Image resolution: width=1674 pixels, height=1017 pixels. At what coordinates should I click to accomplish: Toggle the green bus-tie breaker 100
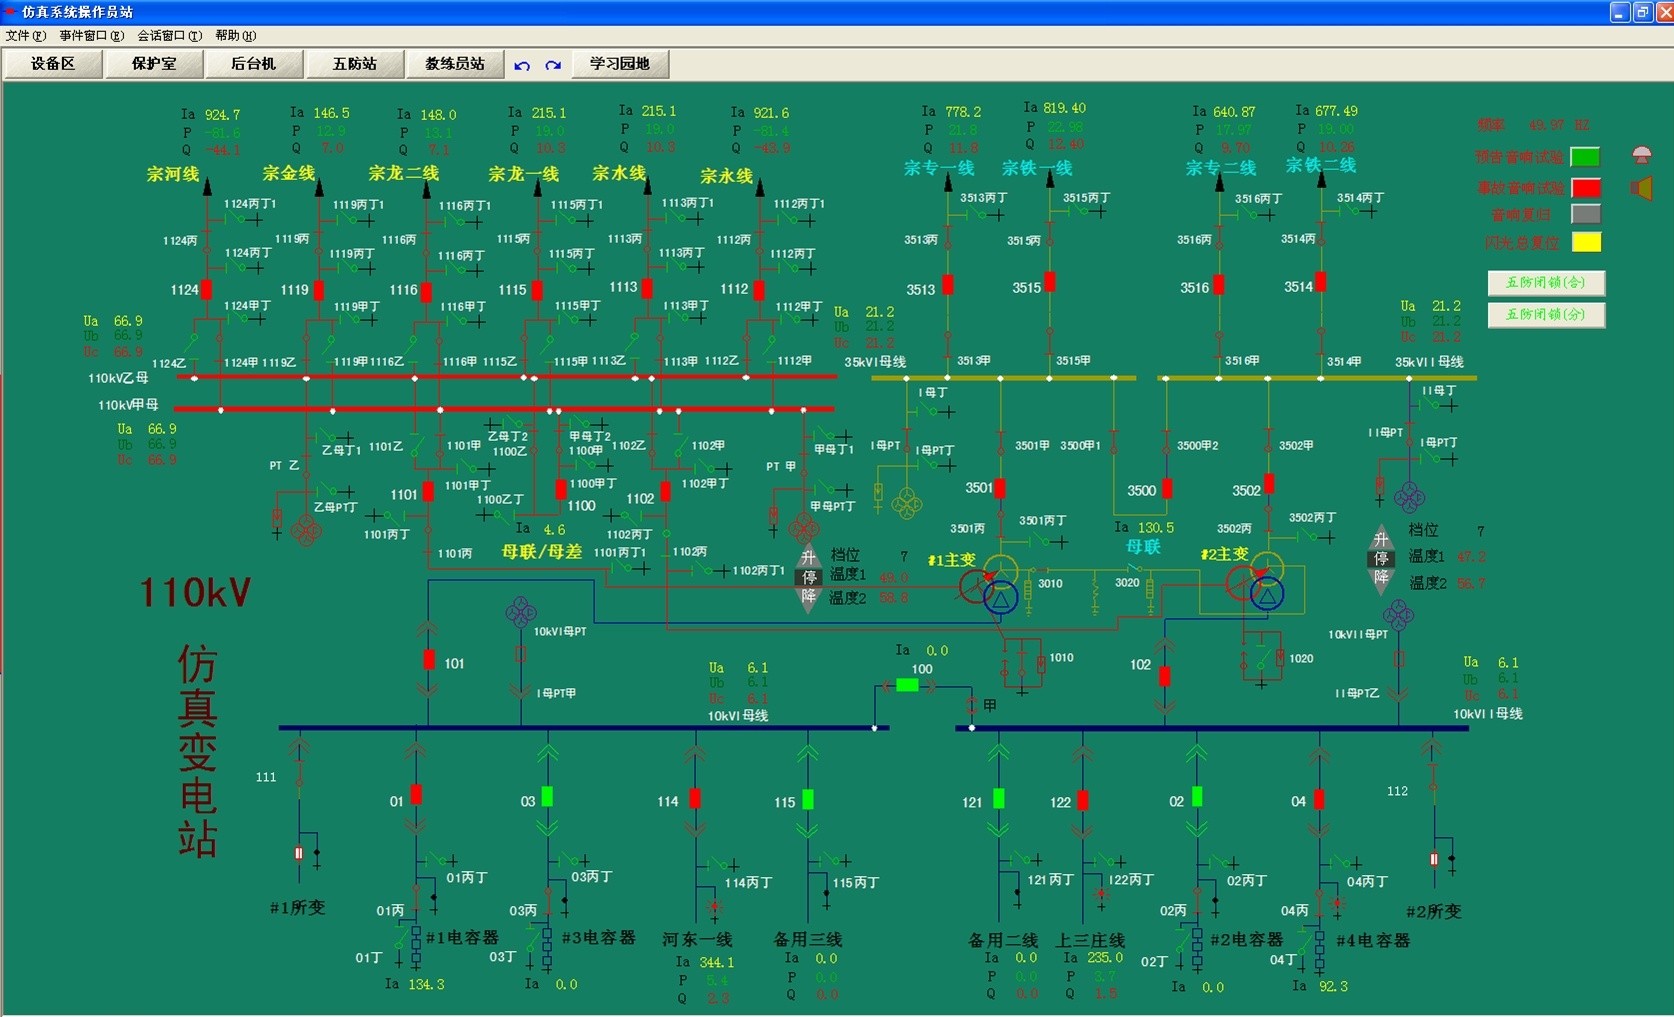(907, 685)
